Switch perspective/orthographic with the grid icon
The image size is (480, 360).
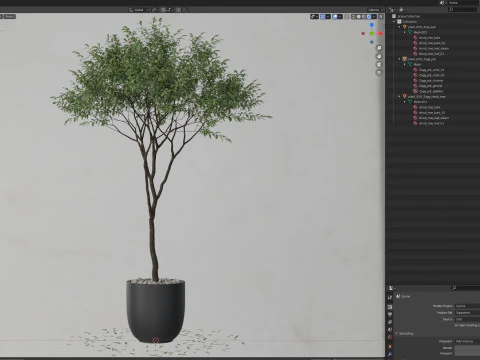[379, 72]
